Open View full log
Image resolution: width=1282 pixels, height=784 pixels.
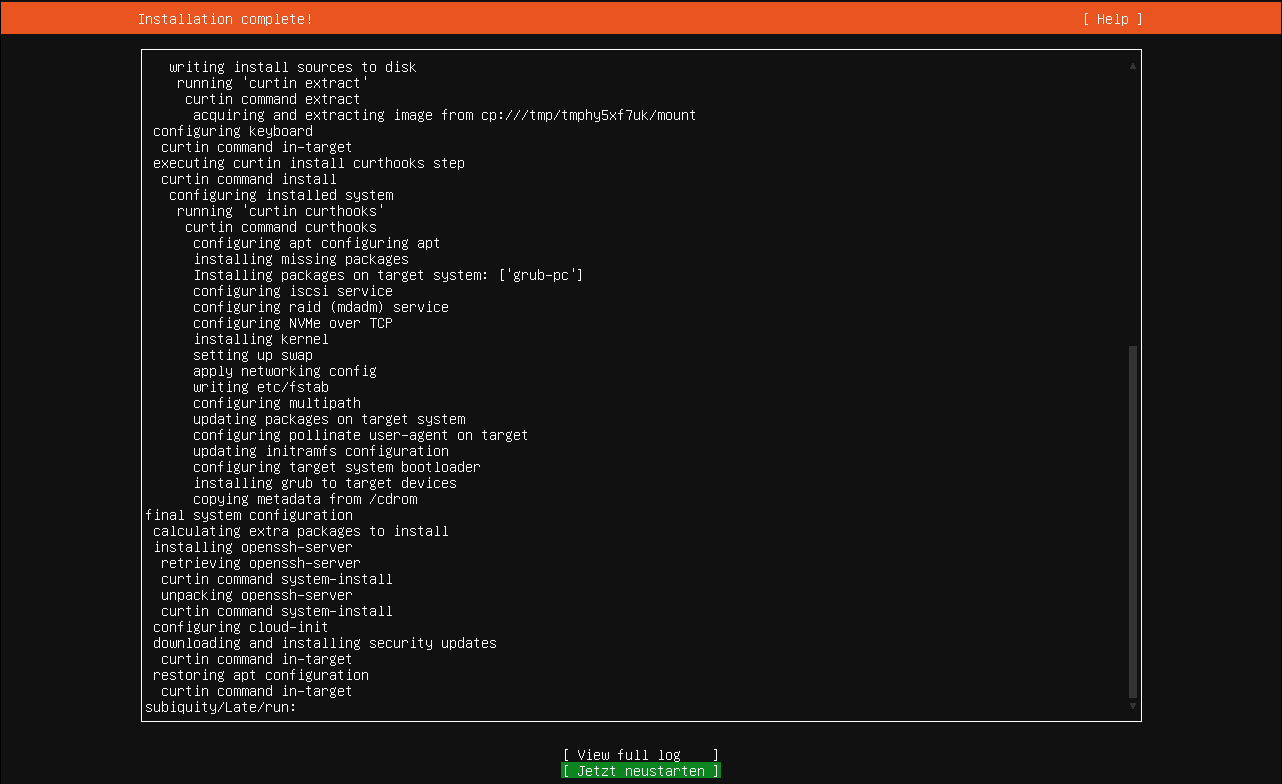(640, 754)
